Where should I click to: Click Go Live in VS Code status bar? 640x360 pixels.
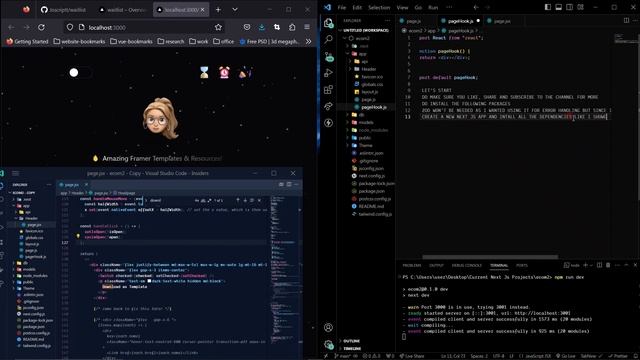[x=566, y=356]
